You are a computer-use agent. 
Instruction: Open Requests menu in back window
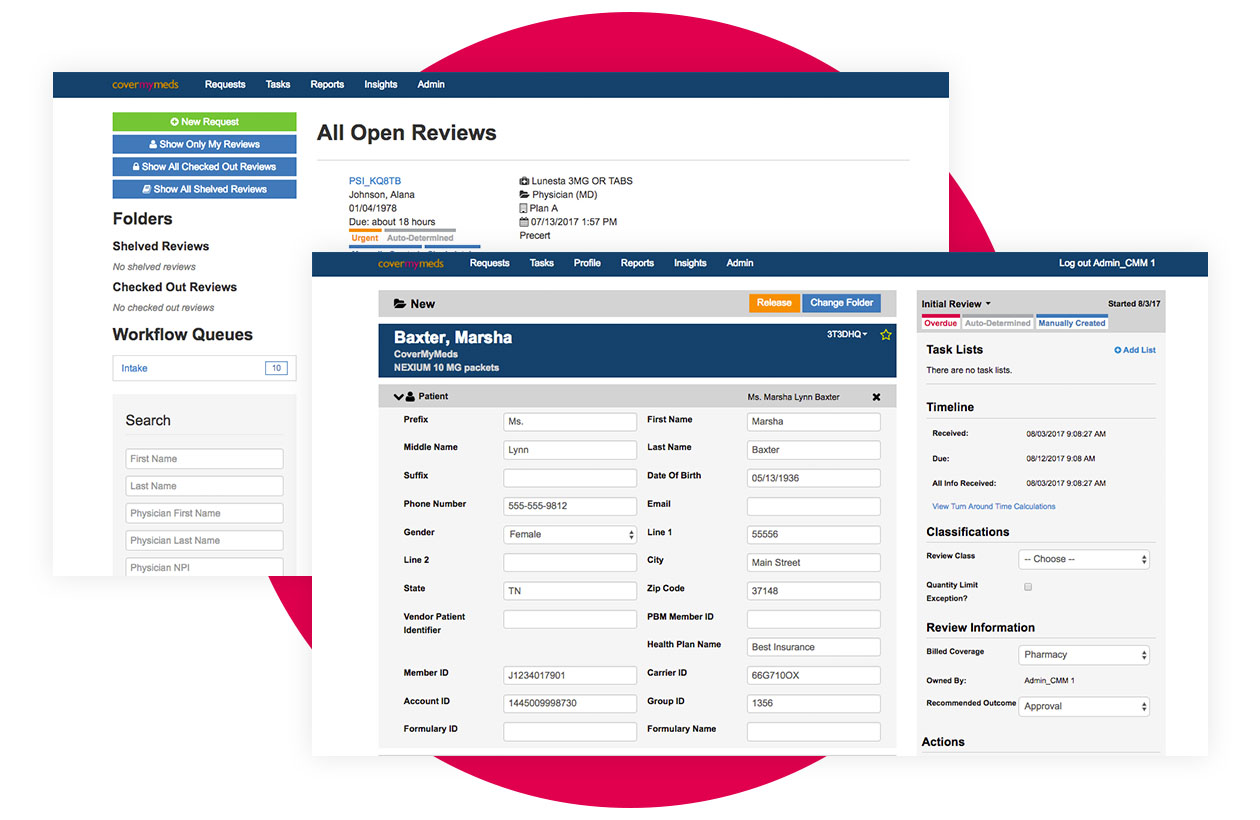(x=225, y=85)
